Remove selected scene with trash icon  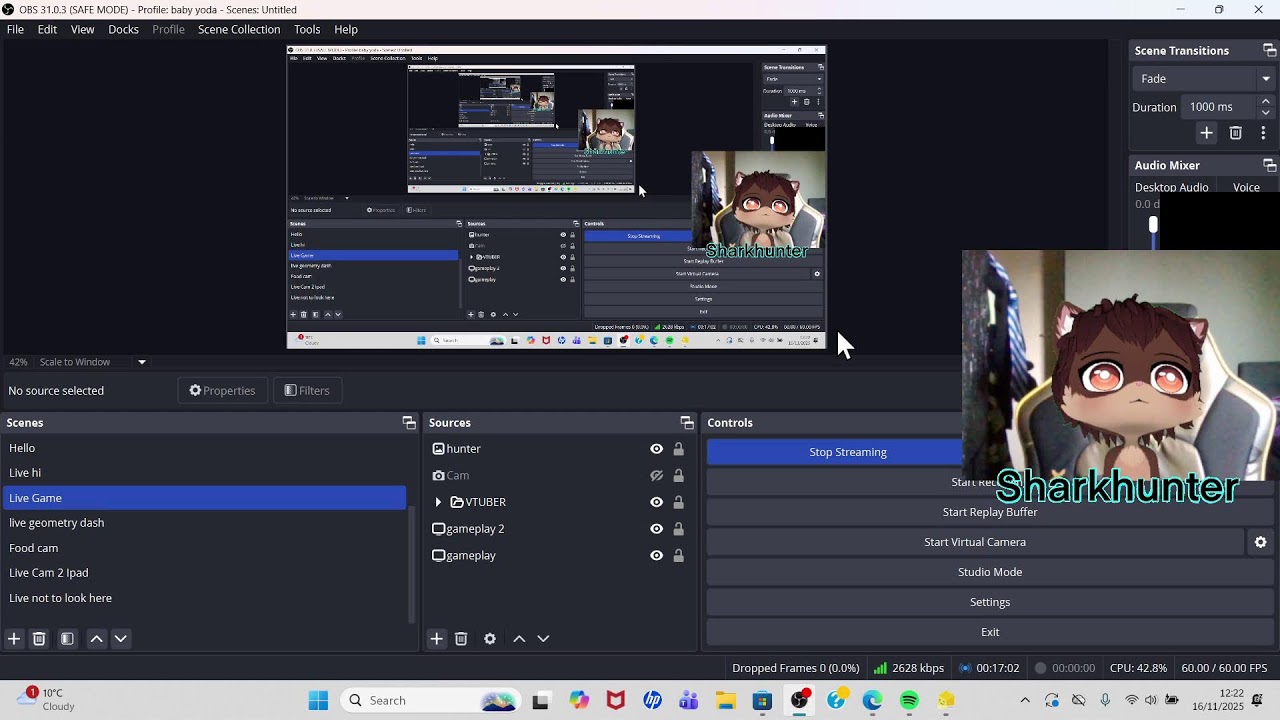39,638
